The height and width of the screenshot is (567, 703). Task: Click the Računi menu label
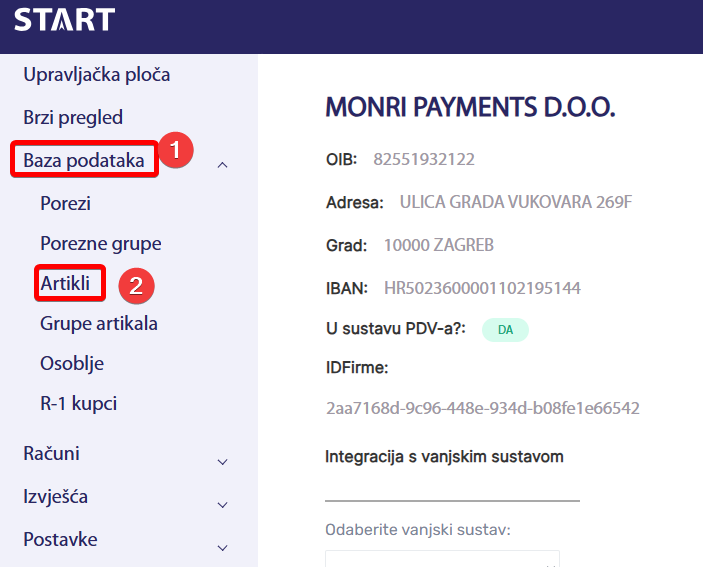[51, 454]
